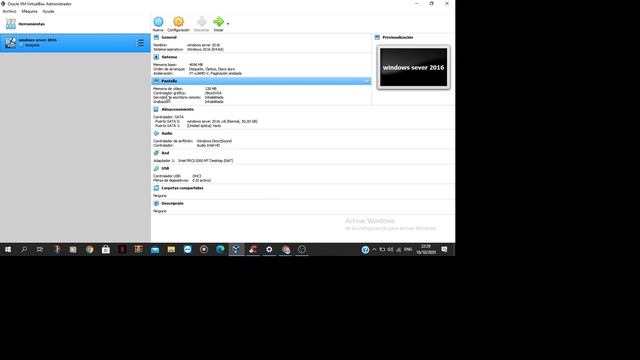Open the Red section header
This screenshot has width=640, height=360.
click(x=165, y=153)
